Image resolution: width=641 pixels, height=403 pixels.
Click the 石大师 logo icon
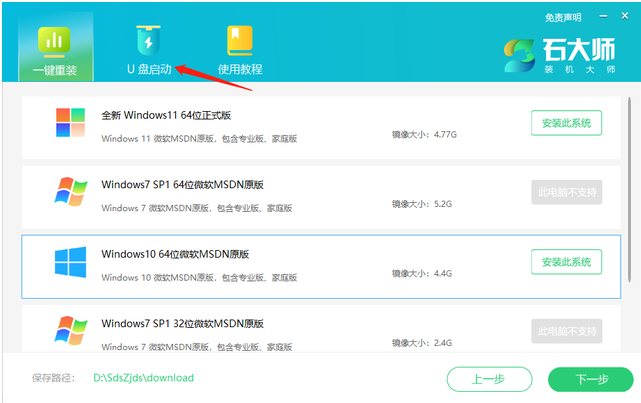519,56
